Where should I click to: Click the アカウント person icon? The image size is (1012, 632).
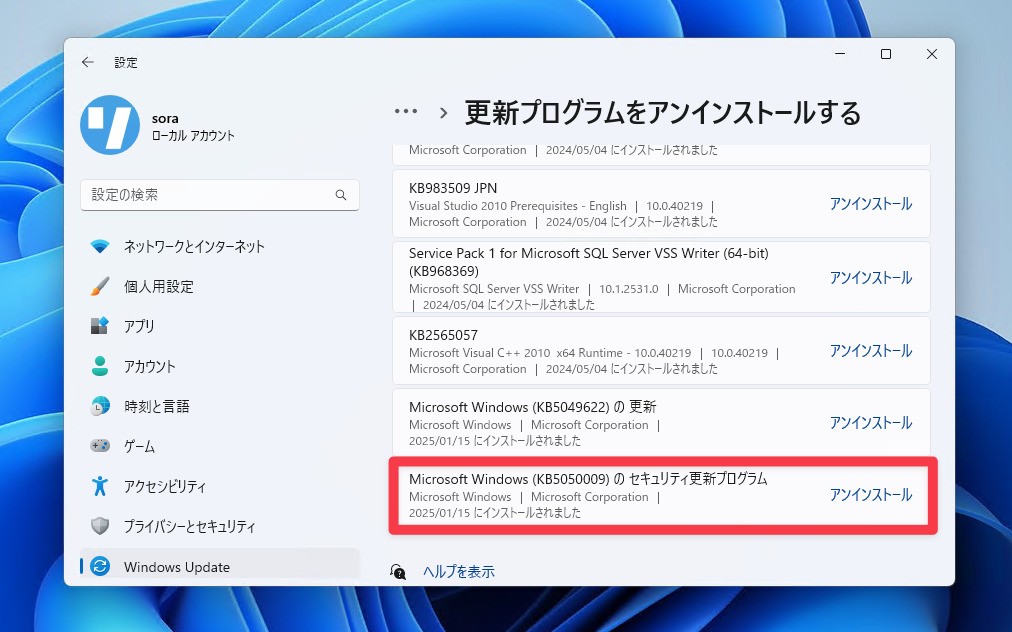click(99, 366)
